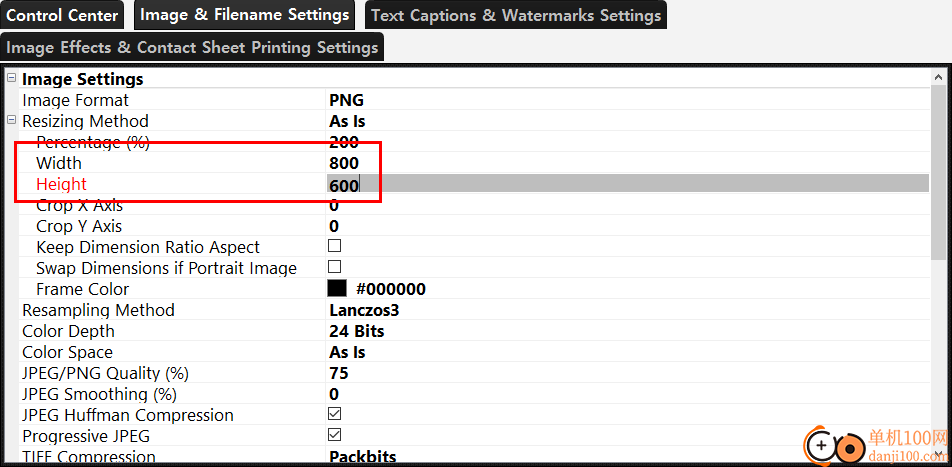Open Image Effects & Contact Sheet tab

click(x=192, y=47)
